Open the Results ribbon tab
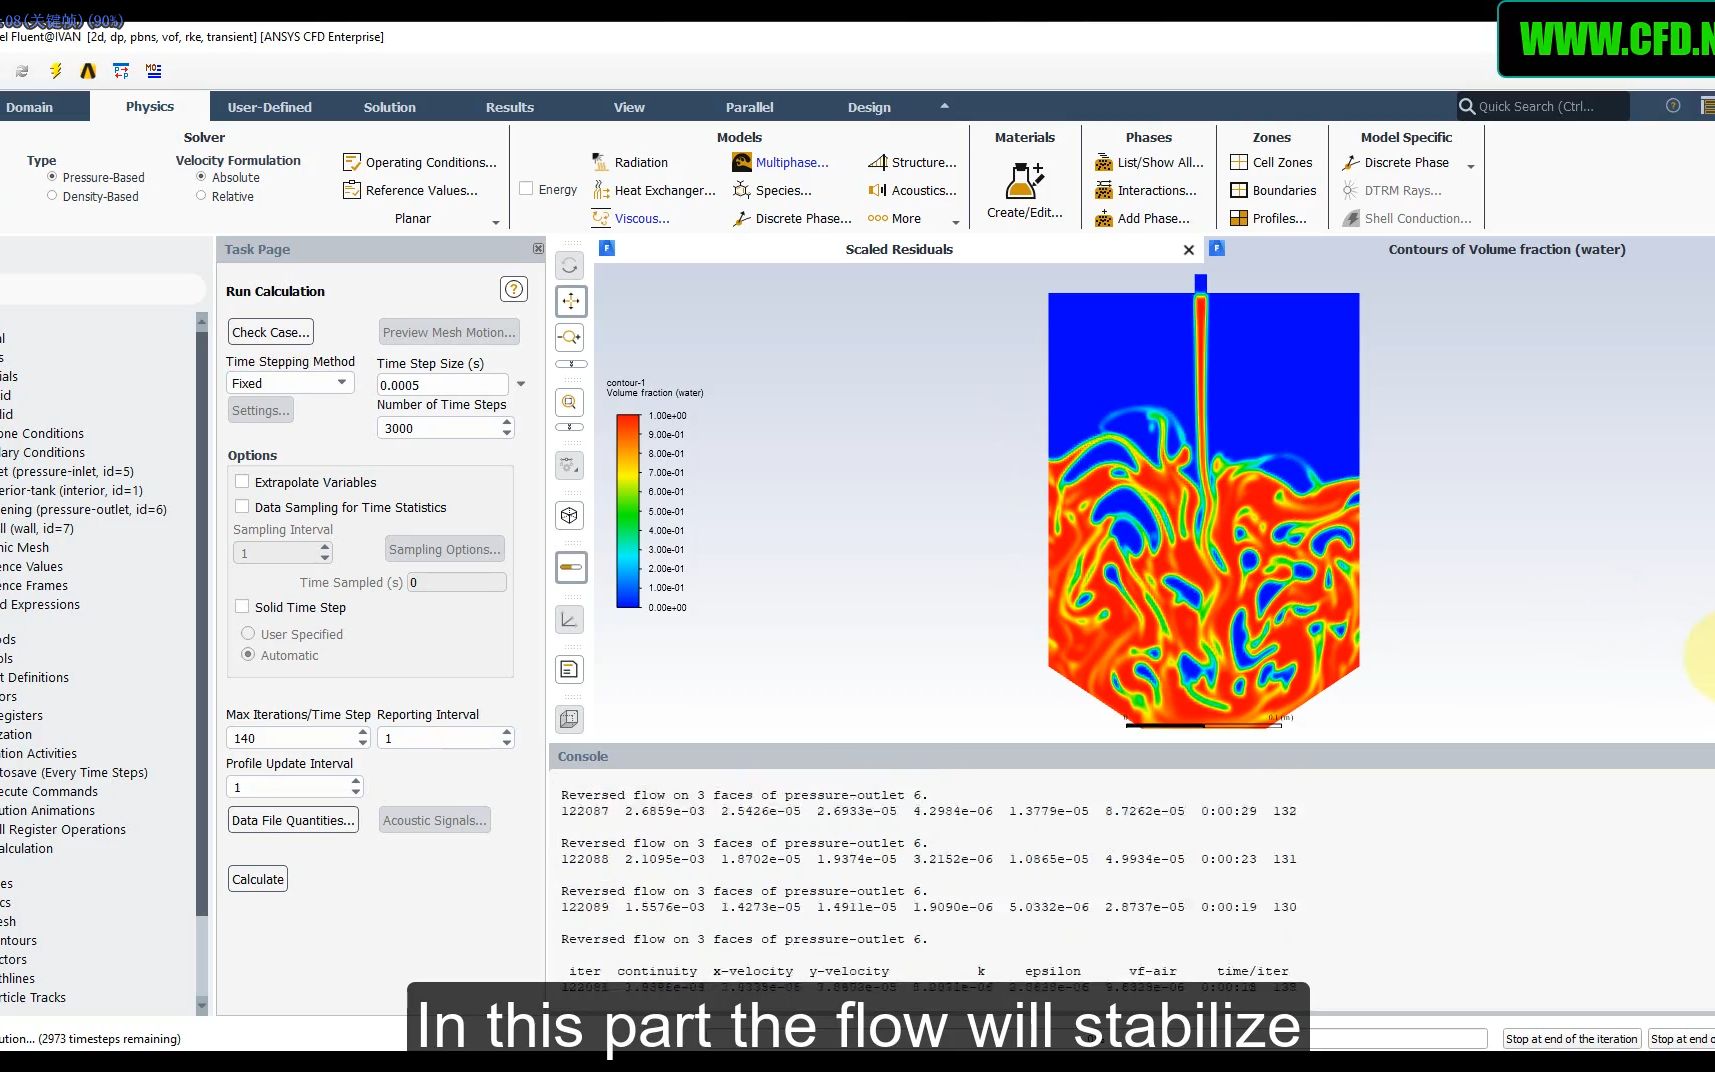 click(x=510, y=107)
